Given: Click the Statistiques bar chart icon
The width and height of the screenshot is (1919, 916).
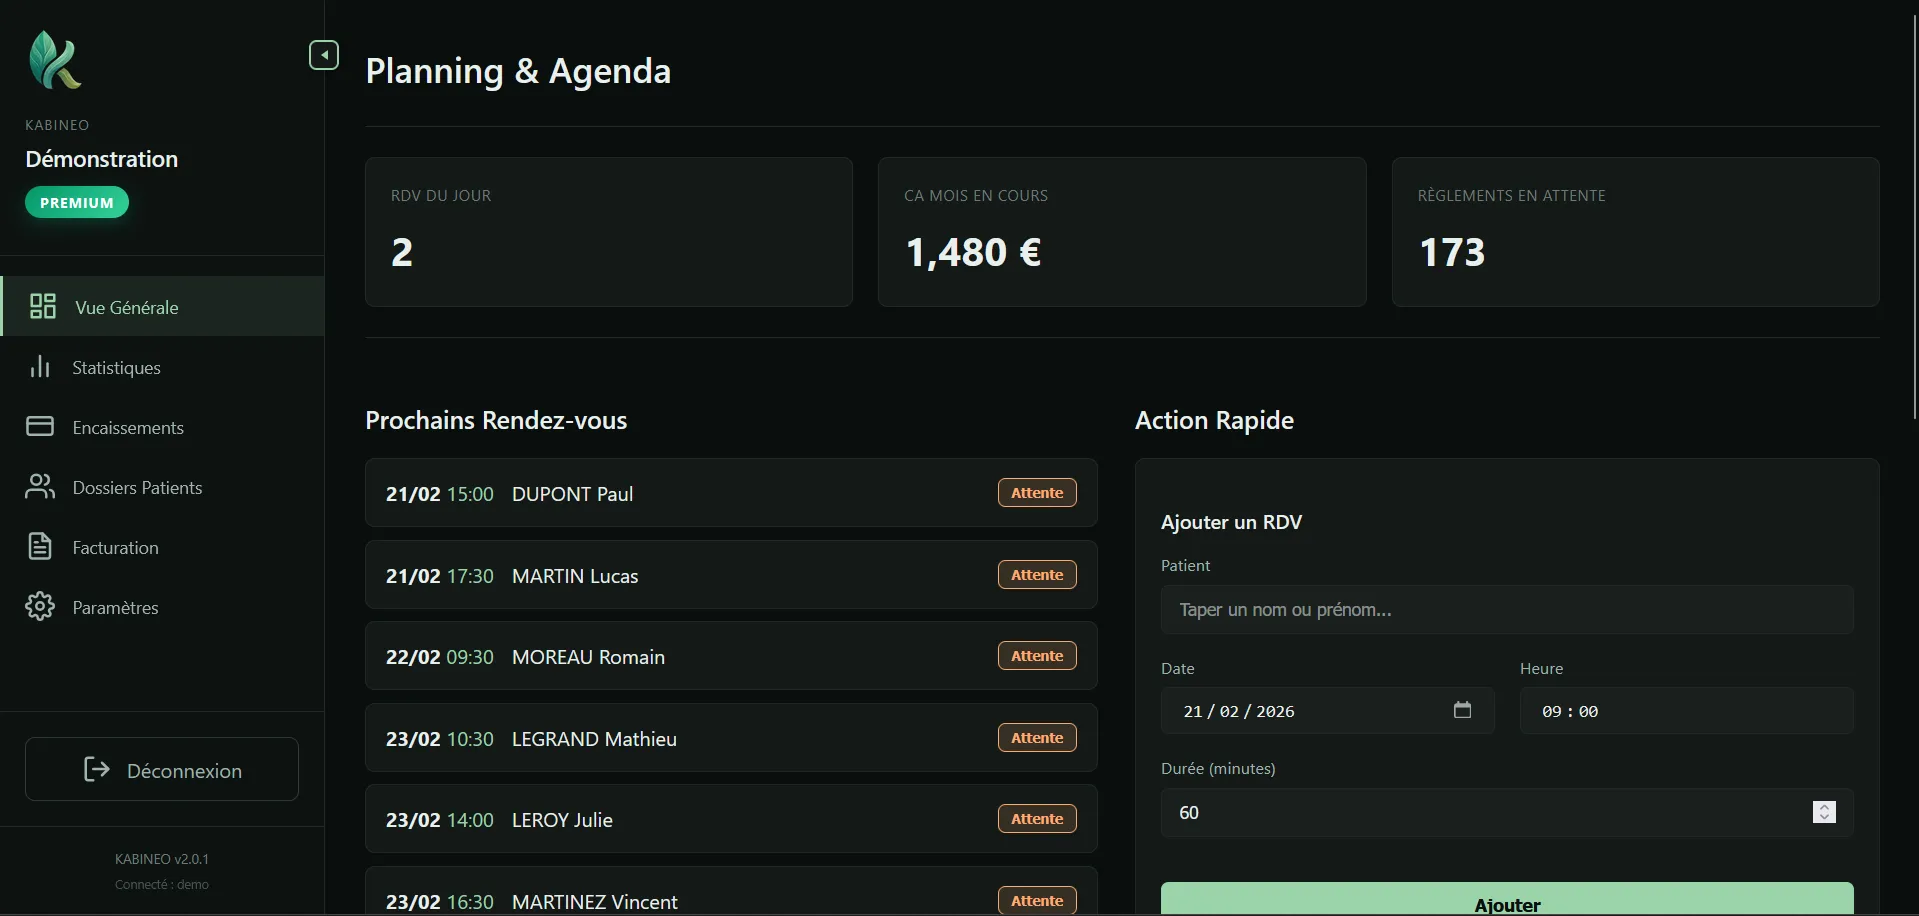Looking at the screenshot, I should [x=40, y=367].
